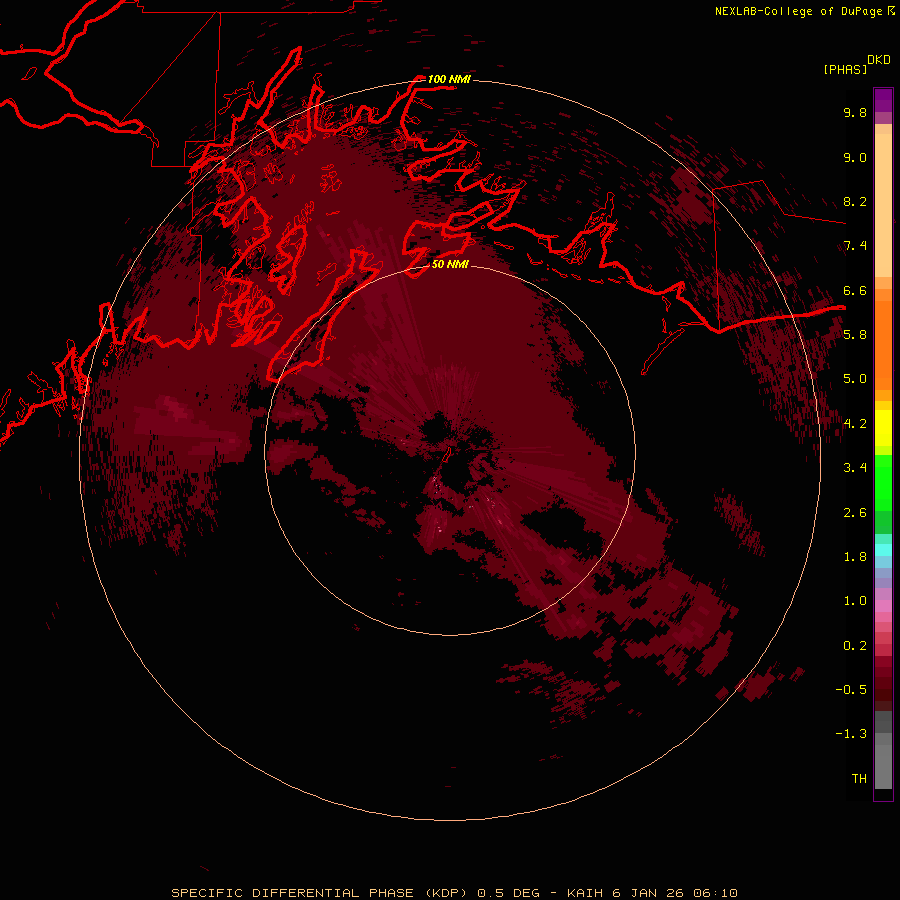Click the Specific Differential Phase KDP caption
900x900 pixels.
tap(454, 893)
